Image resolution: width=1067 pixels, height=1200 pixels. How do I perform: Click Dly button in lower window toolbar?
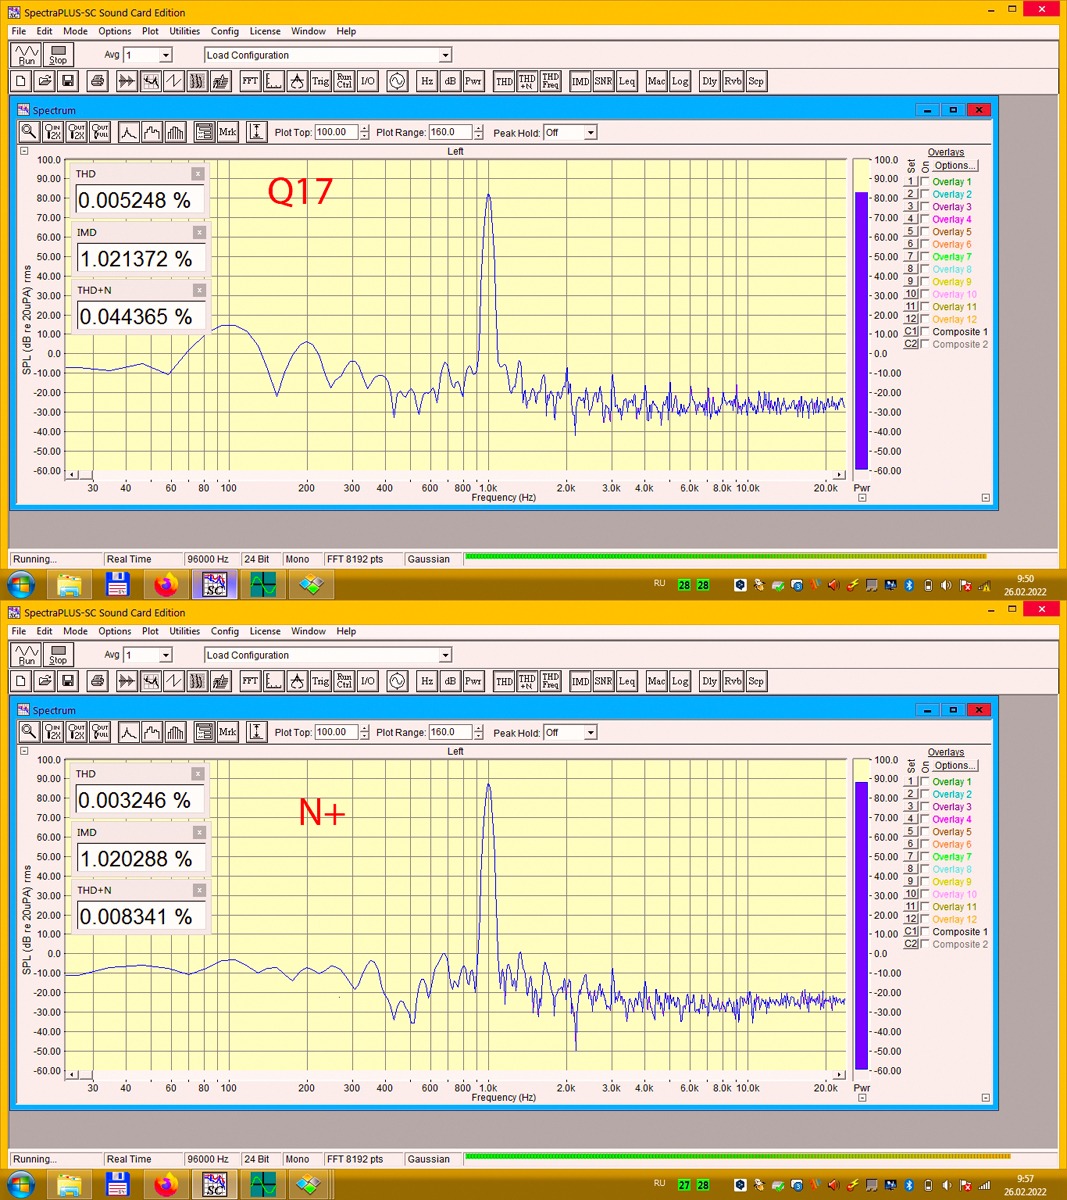(709, 681)
